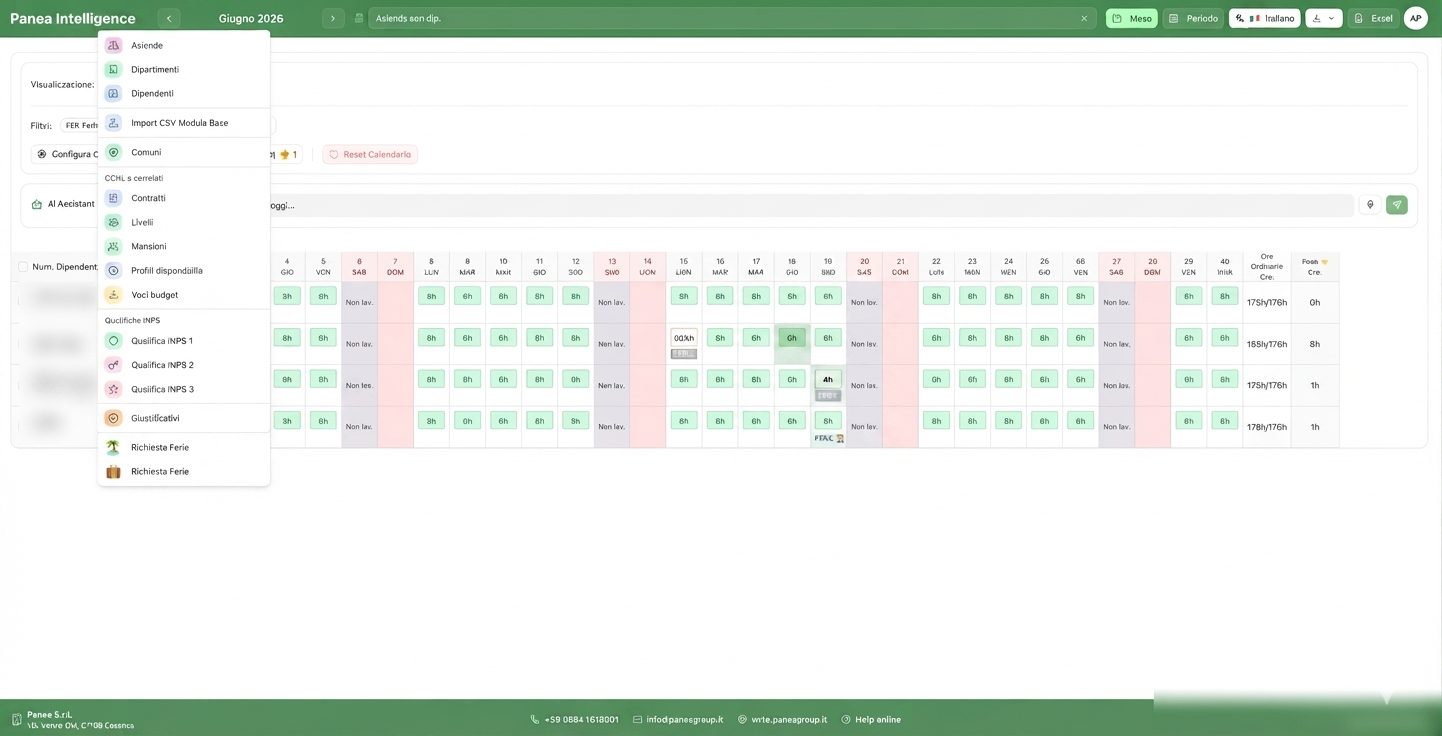Click the Profili disponibilità clock icon
Screen dimensions: 1442x736
pyautogui.click(x=113, y=270)
